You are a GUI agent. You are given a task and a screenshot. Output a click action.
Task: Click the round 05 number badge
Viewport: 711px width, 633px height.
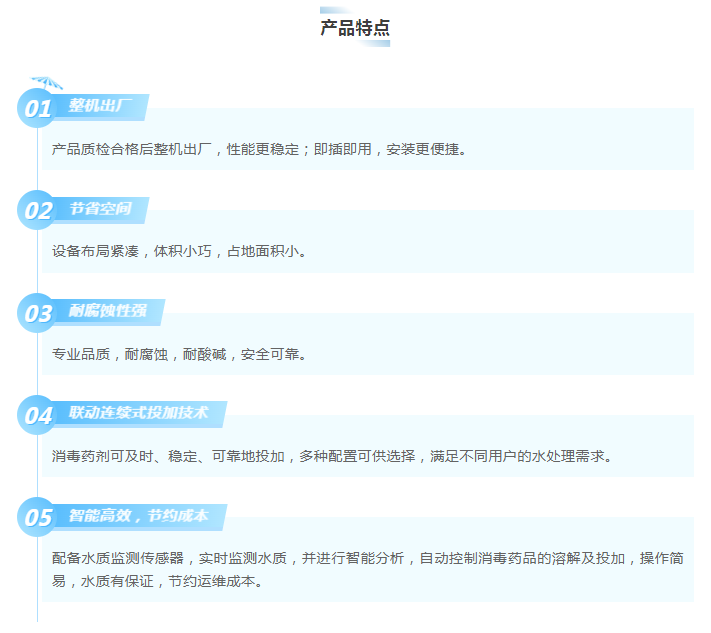pyautogui.click(x=38, y=517)
